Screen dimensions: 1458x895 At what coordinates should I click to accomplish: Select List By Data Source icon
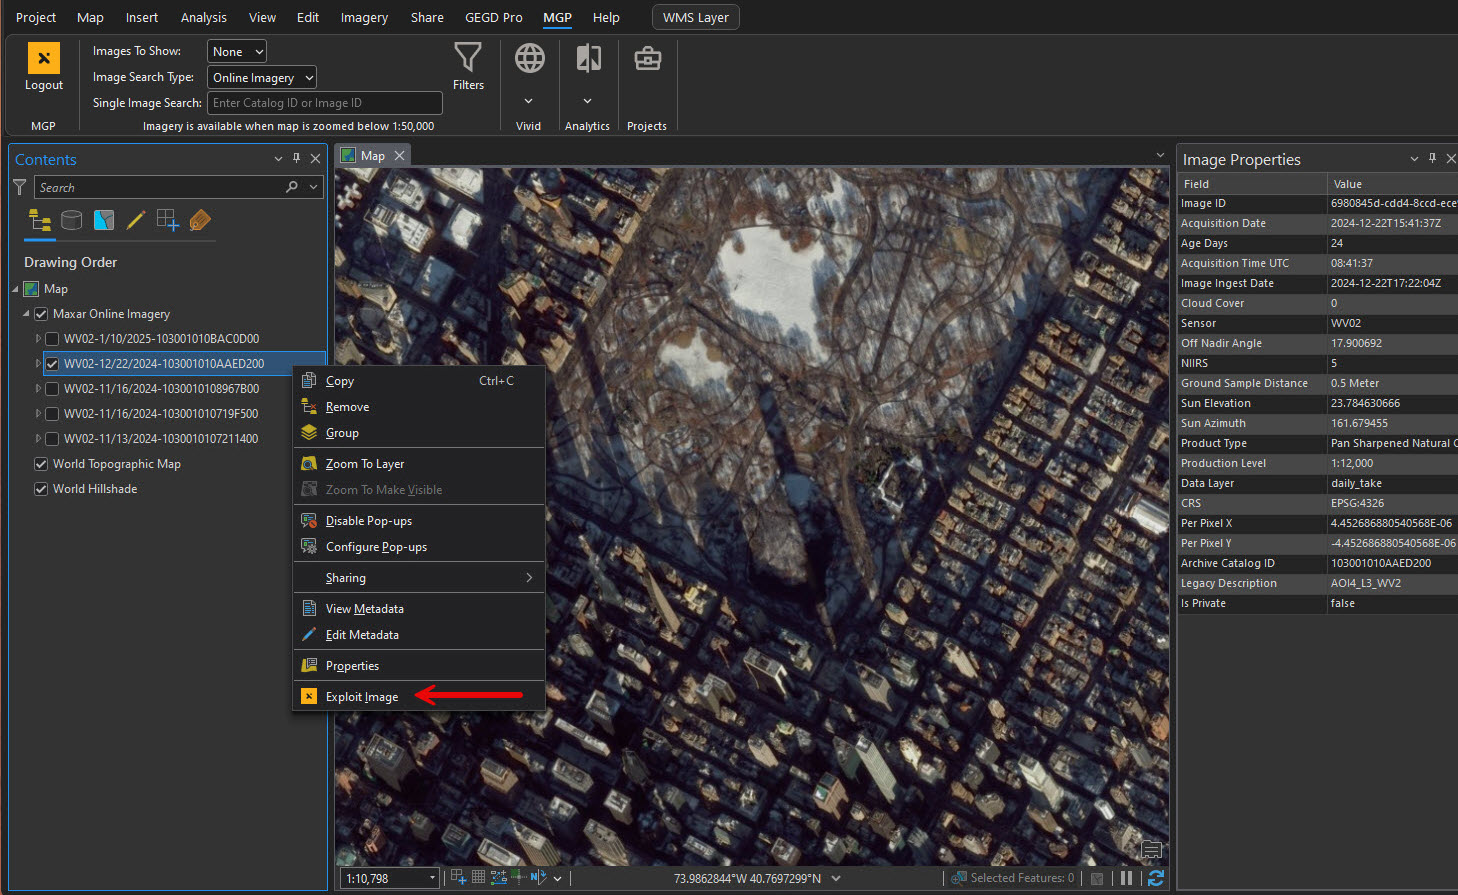tap(72, 220)
